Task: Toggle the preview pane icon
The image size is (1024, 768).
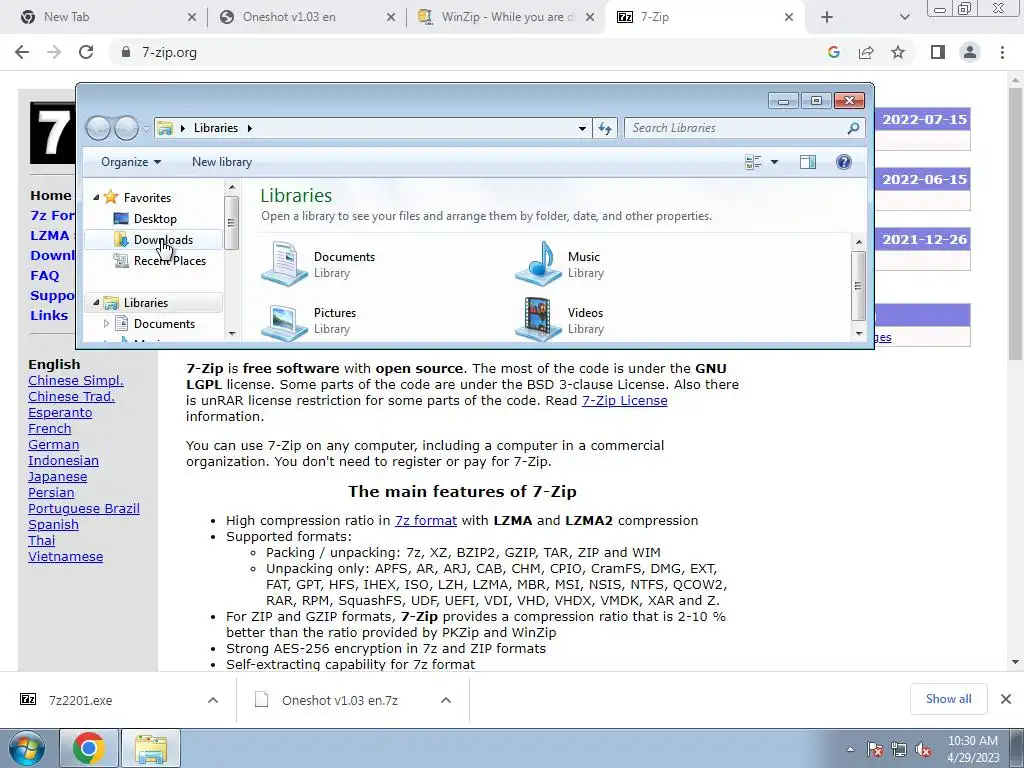Action: [x=808, y=162]
